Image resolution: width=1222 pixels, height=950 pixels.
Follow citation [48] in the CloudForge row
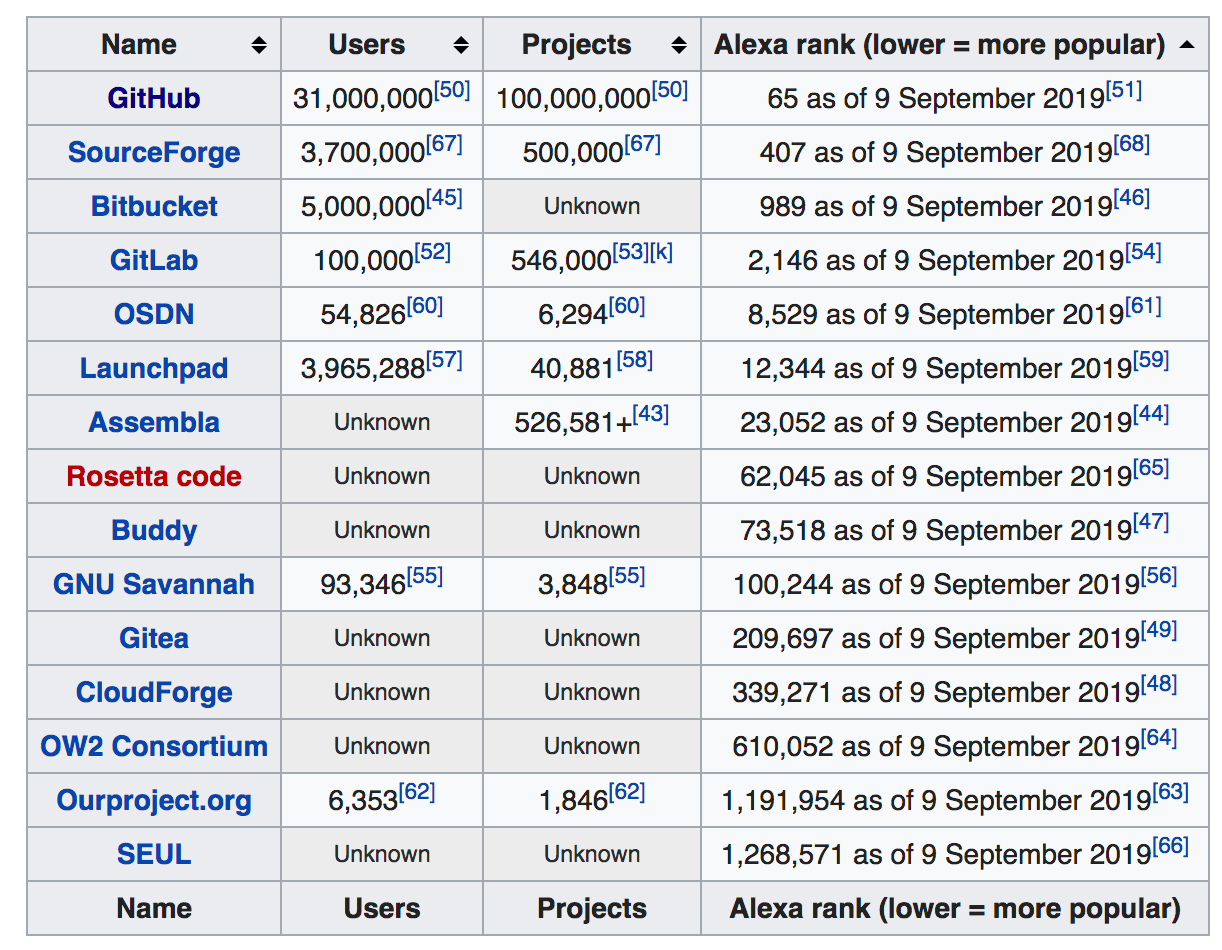pos(1159,684)
